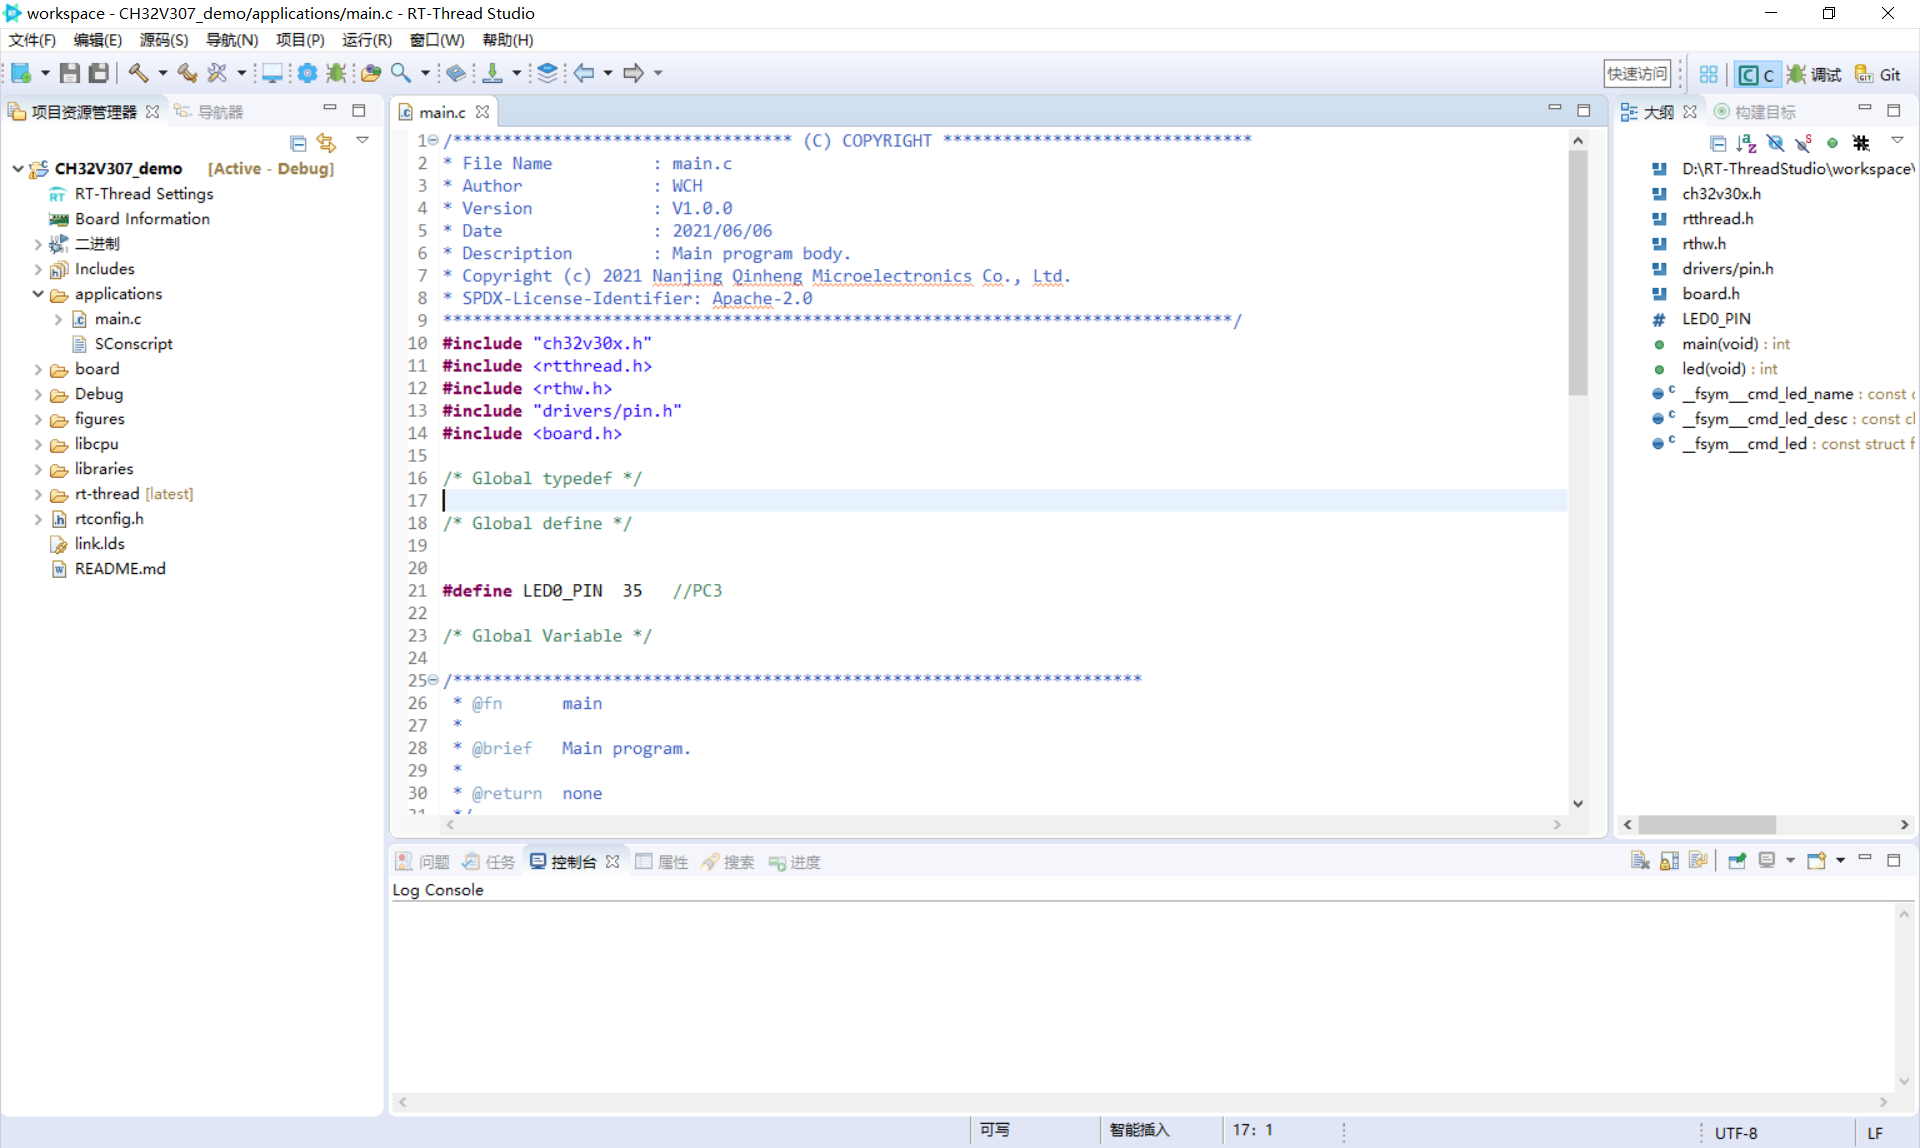Close the main.c editor tab
The image size is (1920, 1148).
point(483,111)
